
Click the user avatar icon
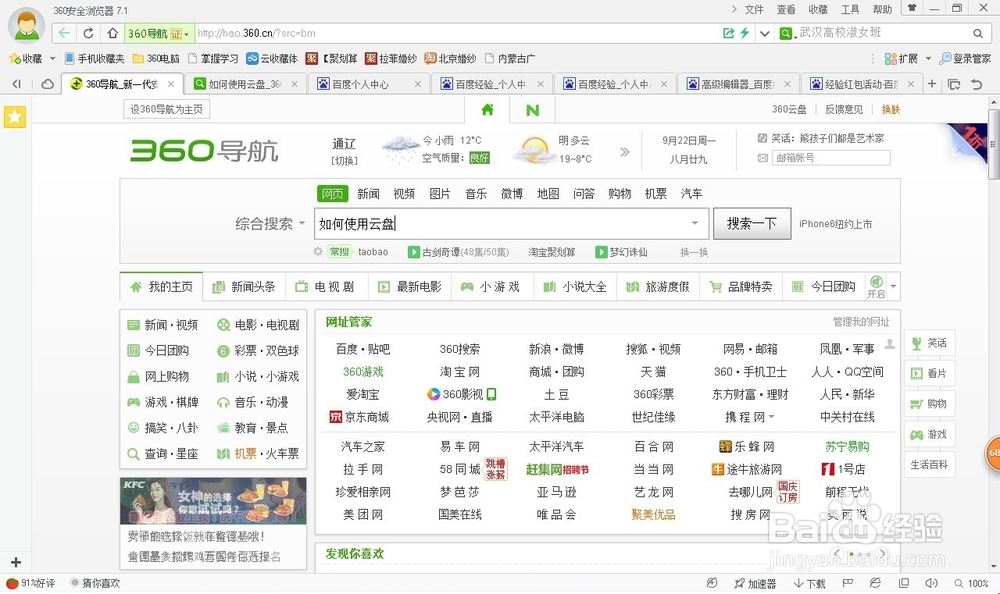pos(27,26)
